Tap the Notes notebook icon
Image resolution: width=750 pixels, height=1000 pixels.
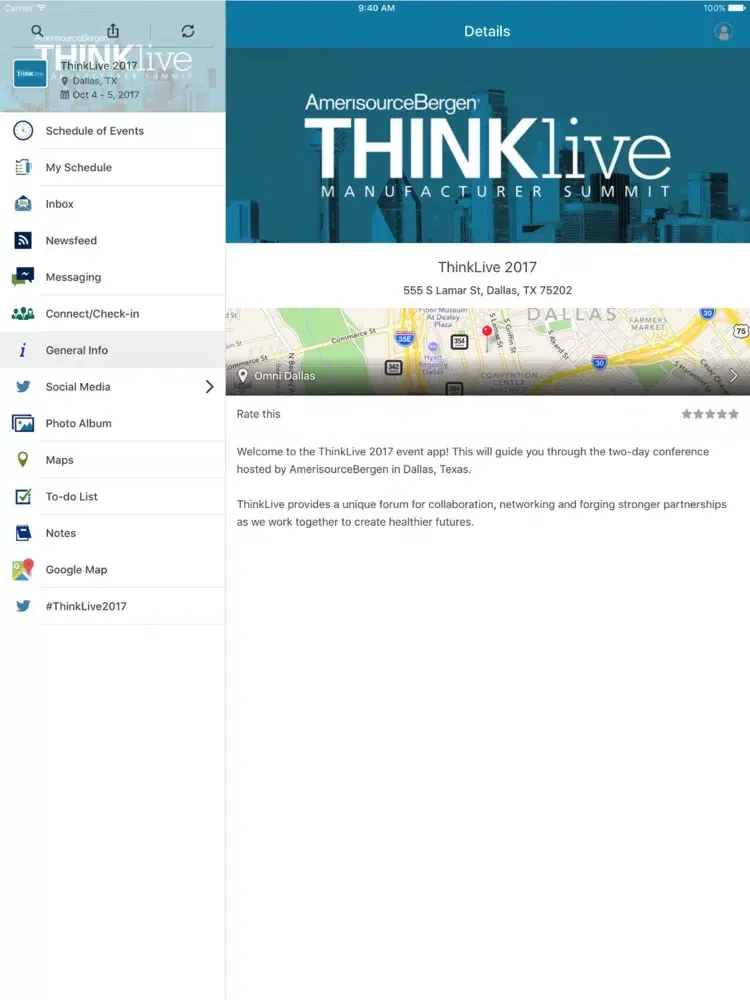[23, 533]
